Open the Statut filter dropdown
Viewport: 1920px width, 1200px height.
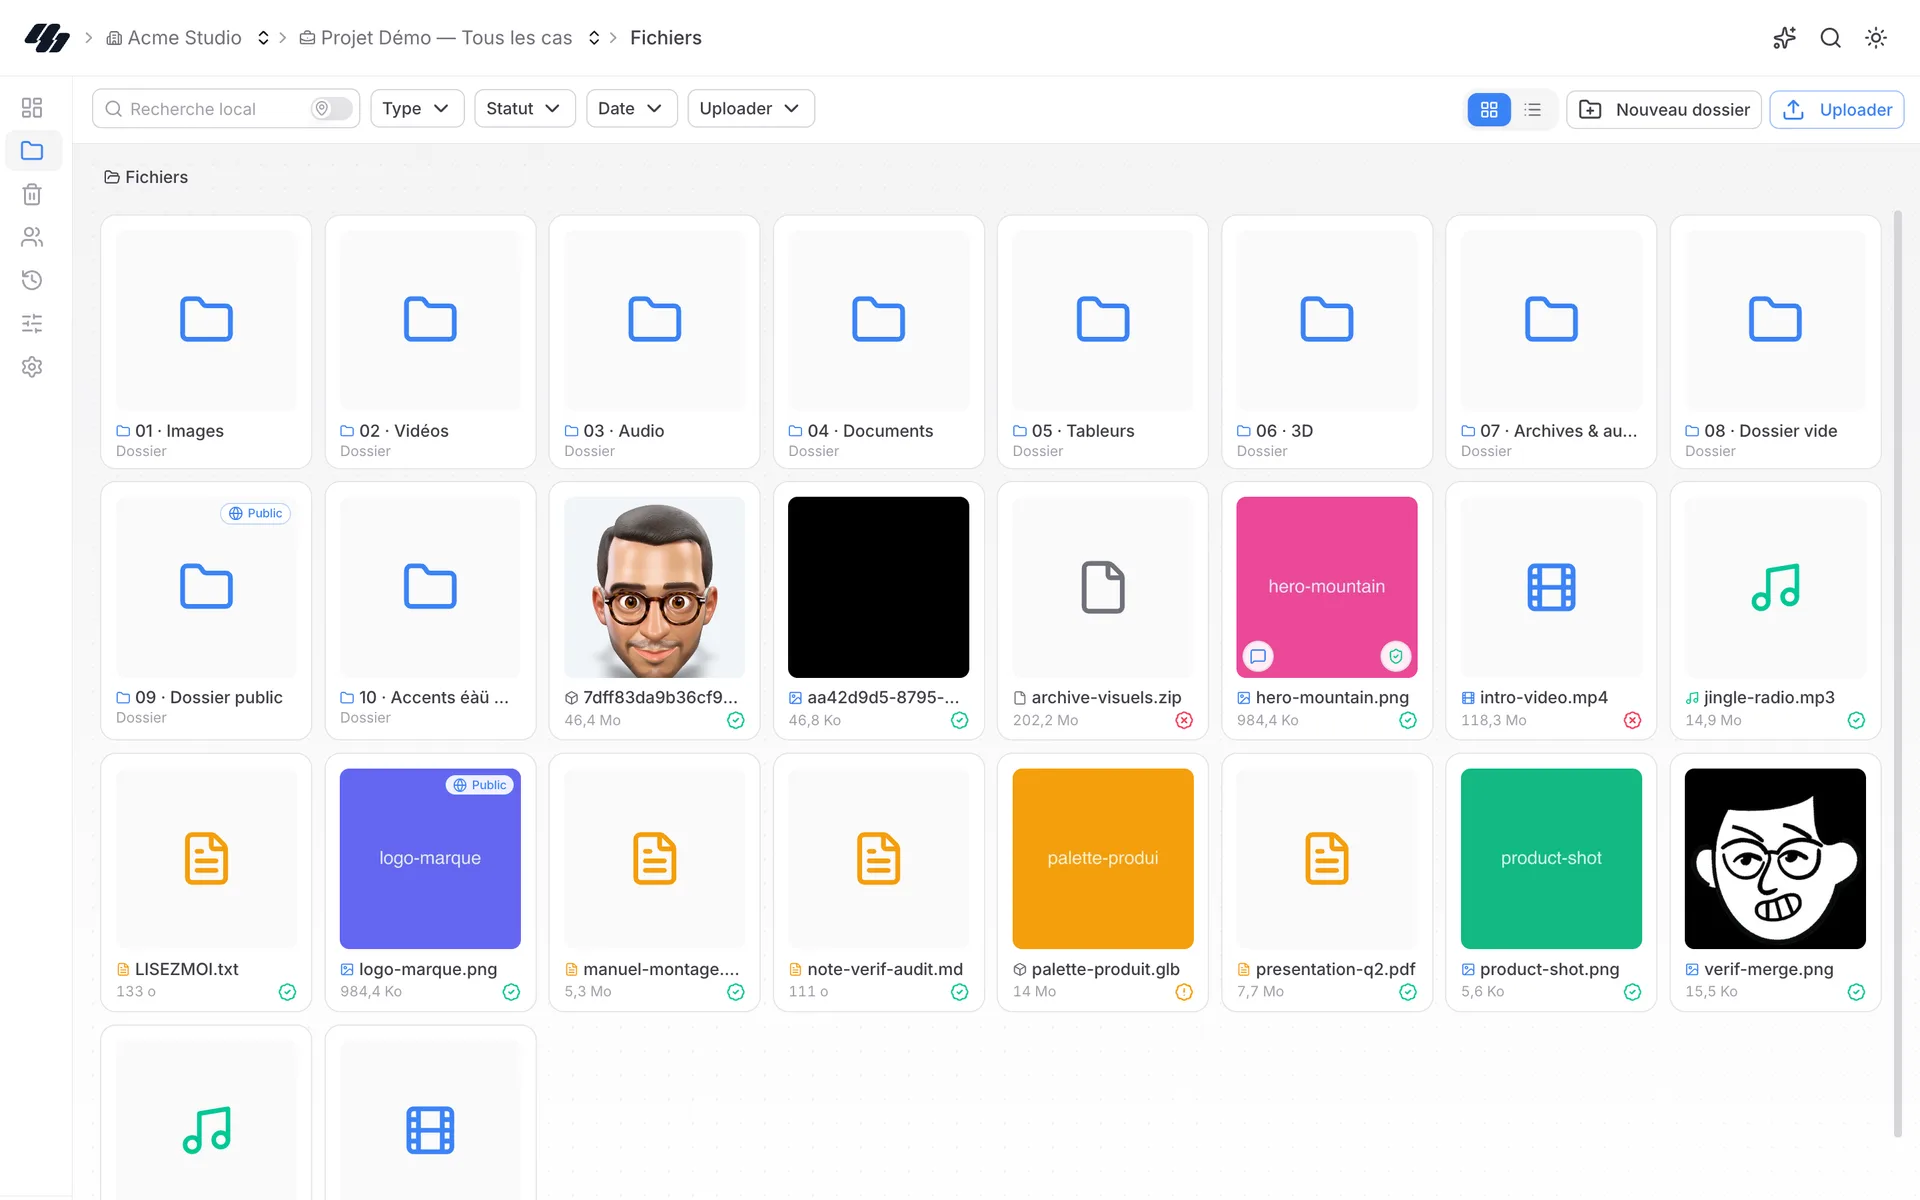point(524,108)
